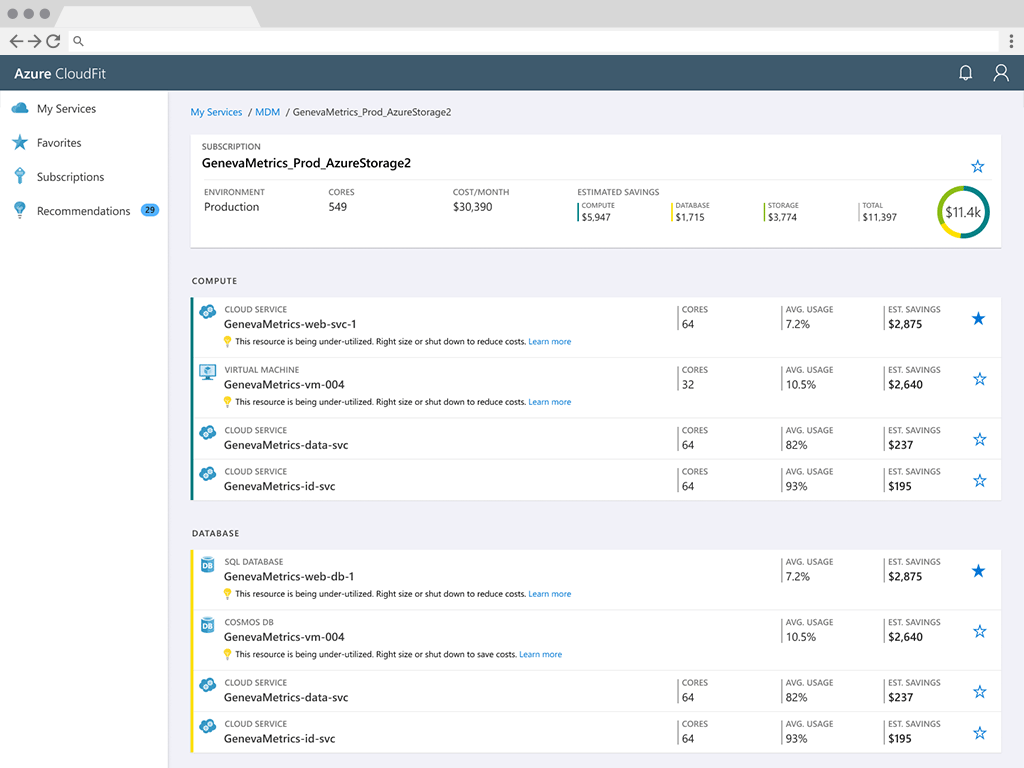
Task: Click the My Services cloud icon
Action: click(20, 108)
